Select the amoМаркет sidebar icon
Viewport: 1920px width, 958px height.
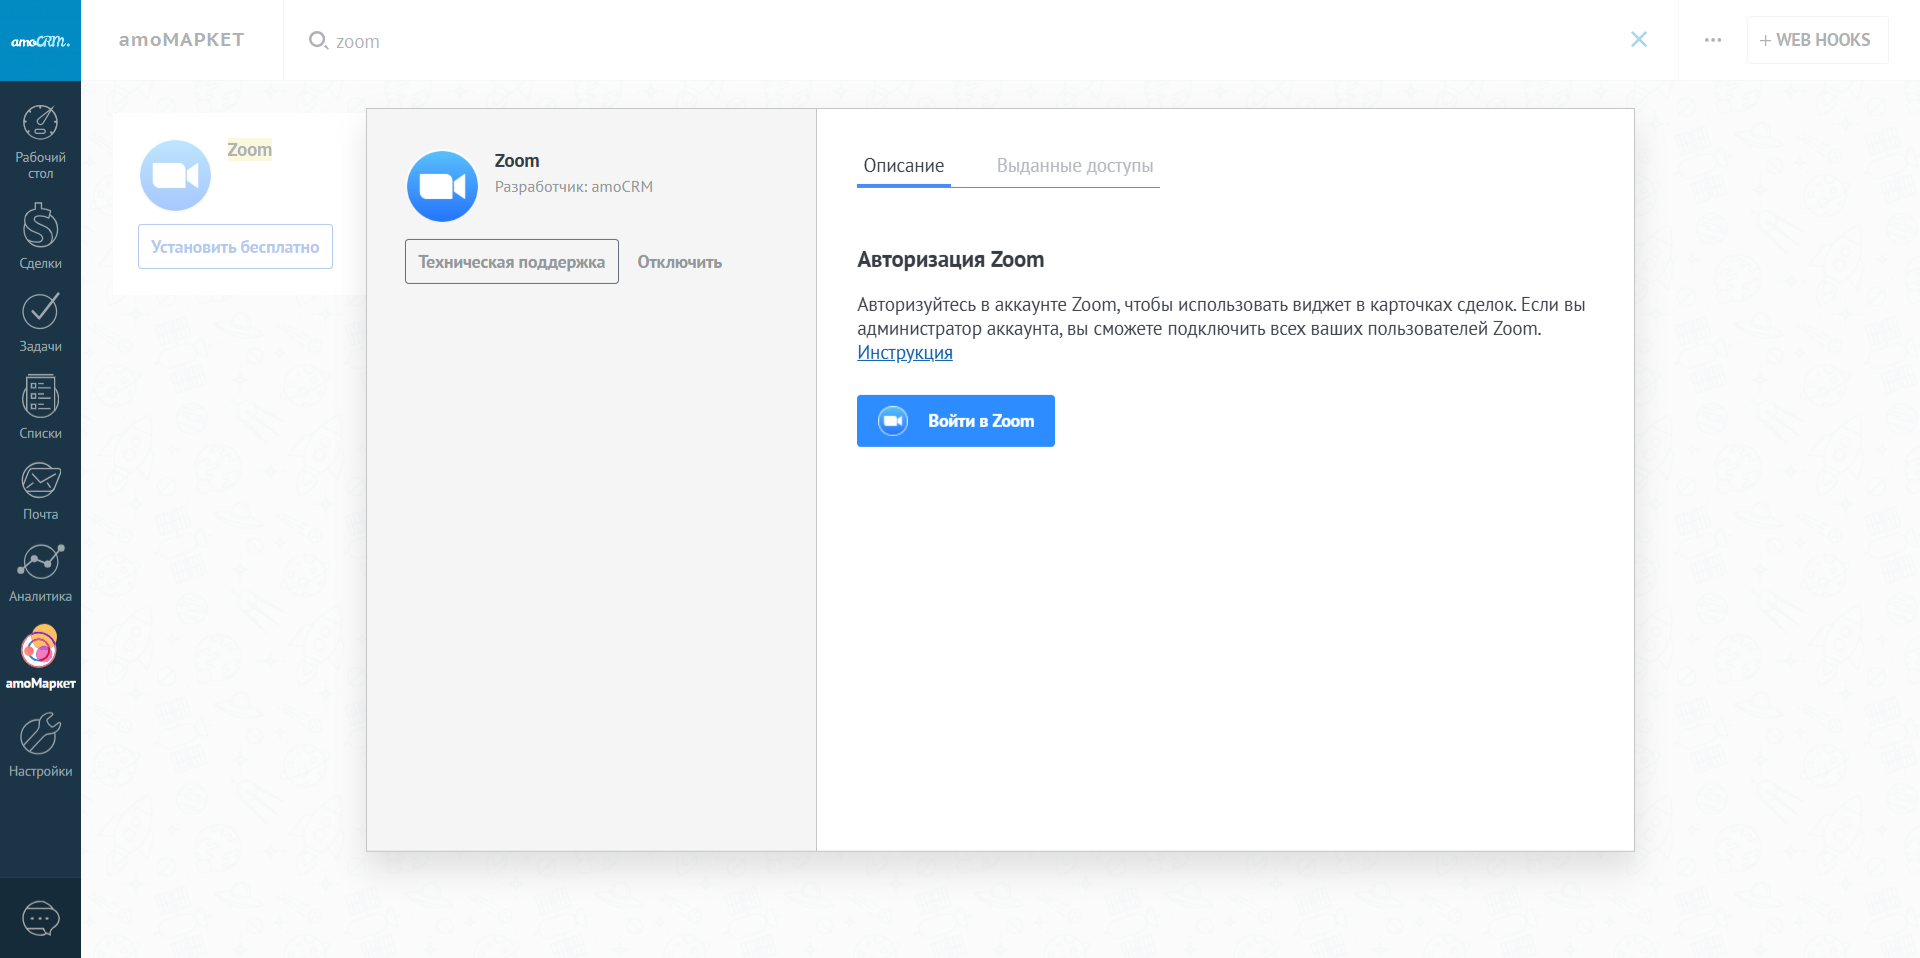[x=40, y=657]
